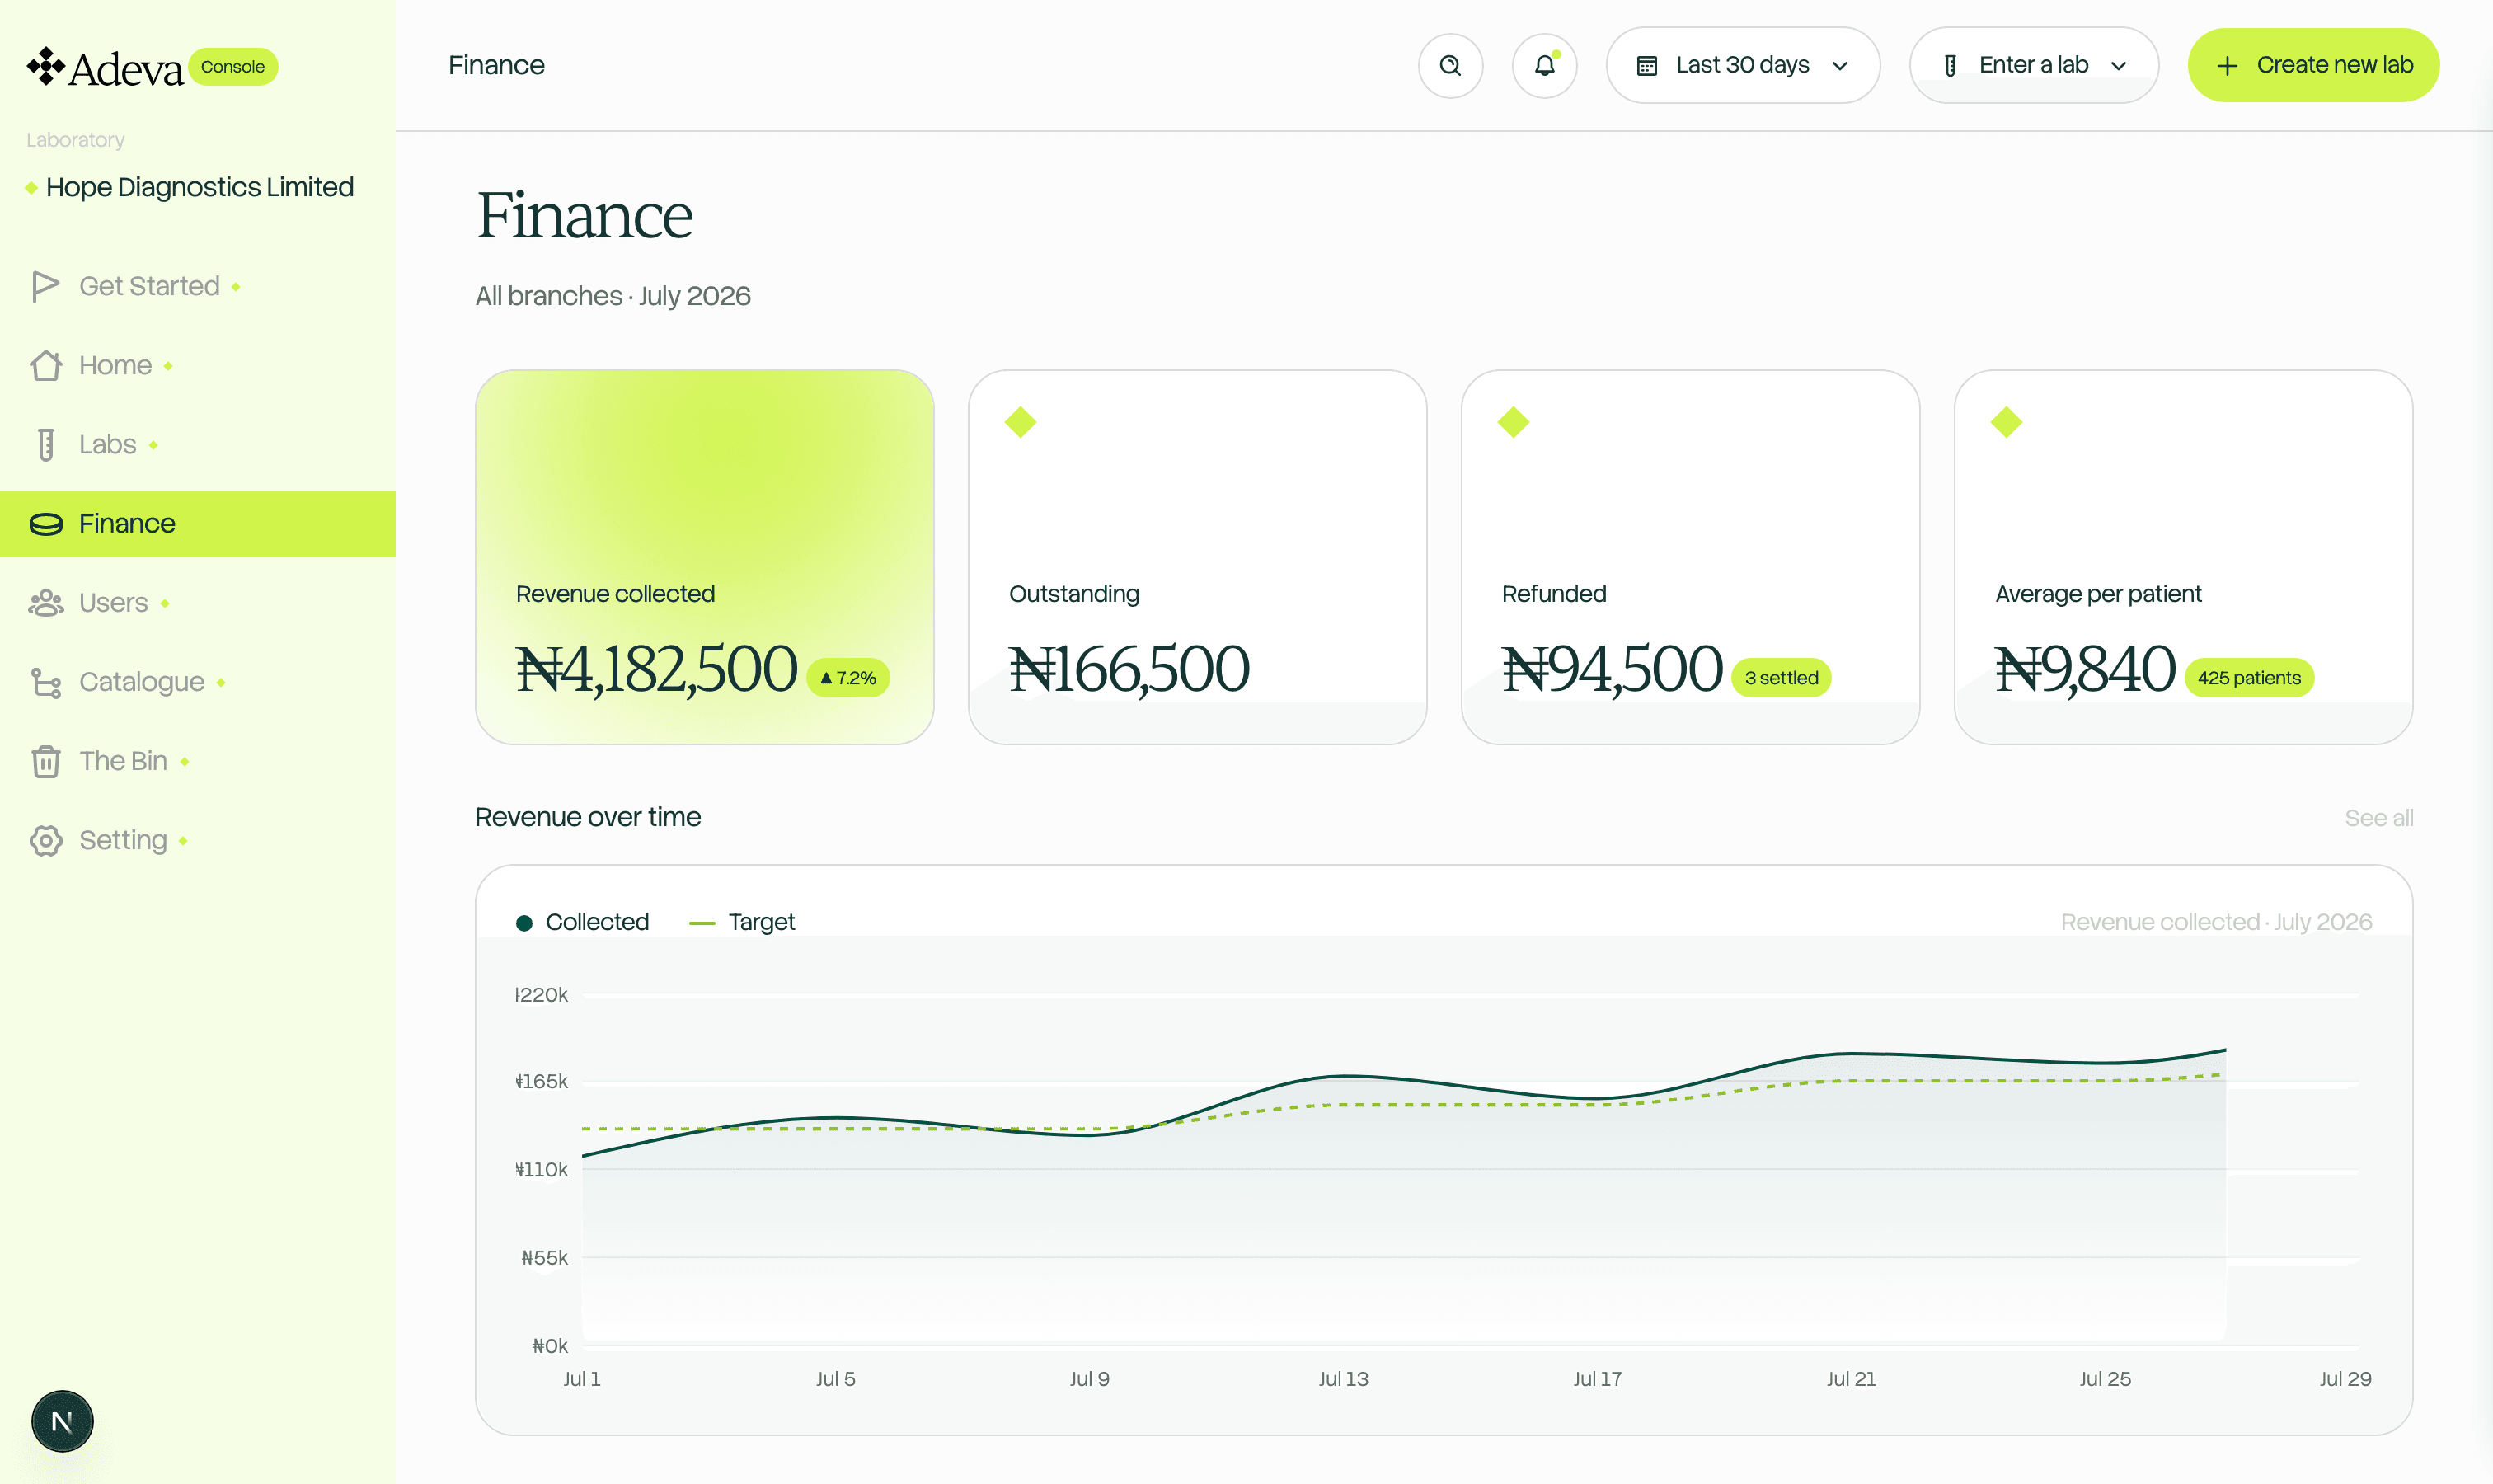Toggle the Collected legend item
2493x1484 pixels.
[582, 922]
